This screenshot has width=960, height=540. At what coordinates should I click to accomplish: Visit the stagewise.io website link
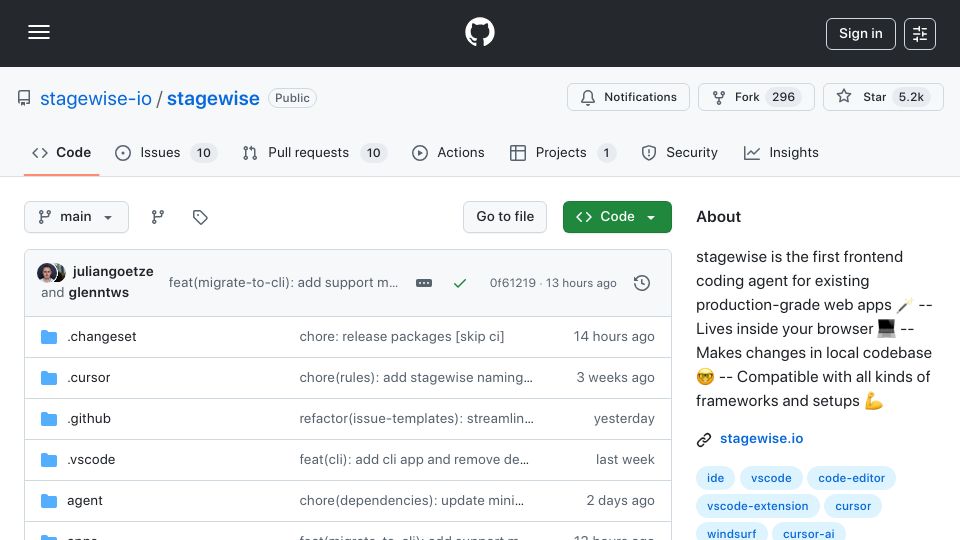762,439
